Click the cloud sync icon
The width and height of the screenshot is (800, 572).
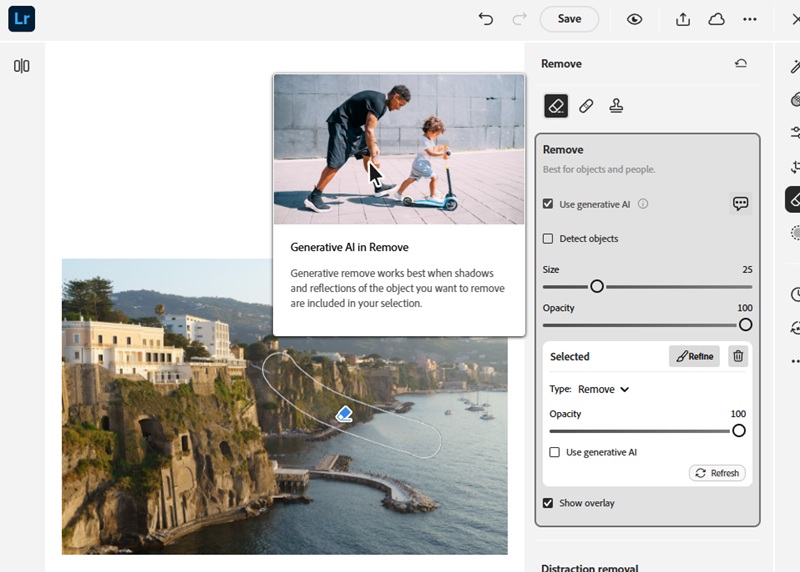click(x=716, y=19)
